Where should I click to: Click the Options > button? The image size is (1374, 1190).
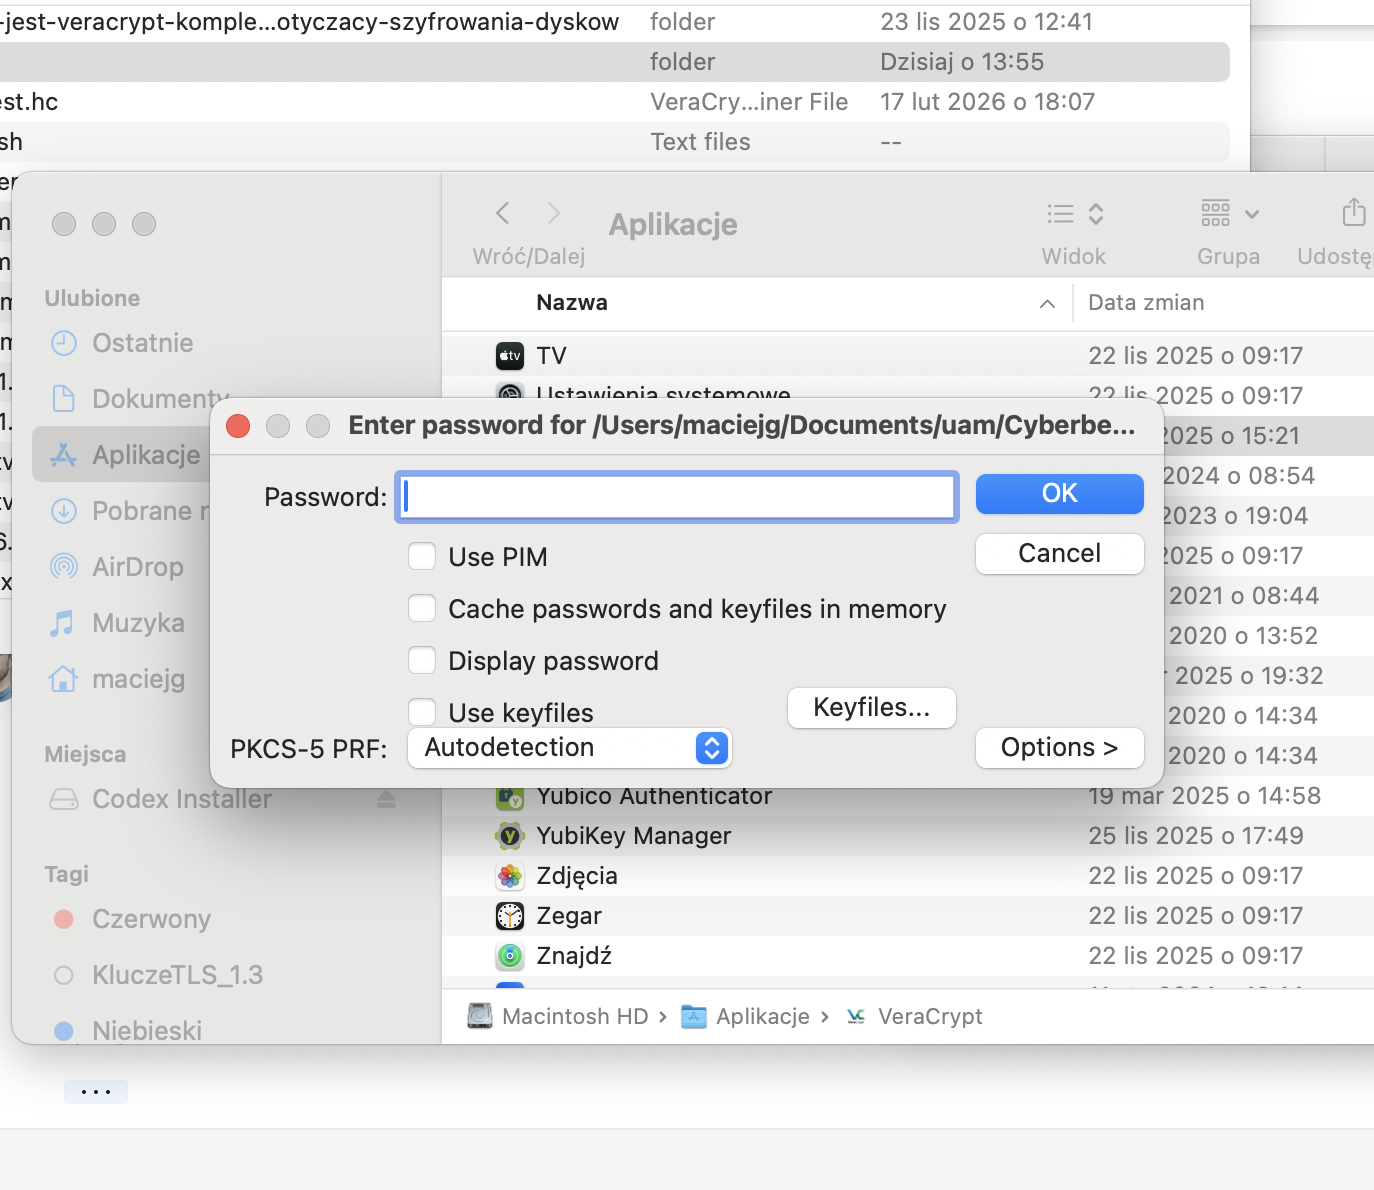point(1059,748)
